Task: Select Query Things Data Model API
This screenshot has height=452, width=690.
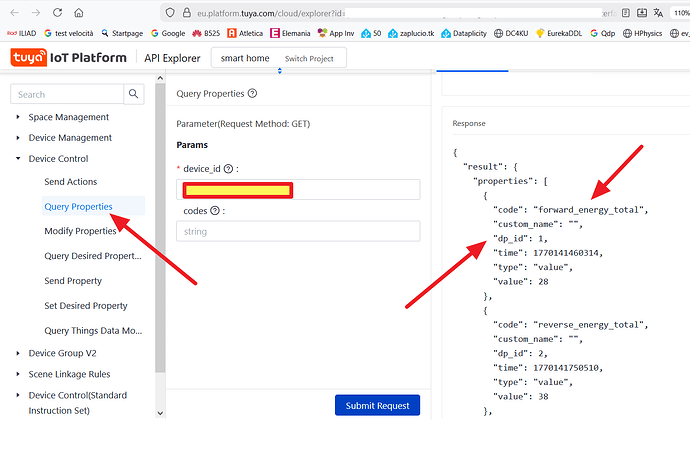Action: coord(93,331)
